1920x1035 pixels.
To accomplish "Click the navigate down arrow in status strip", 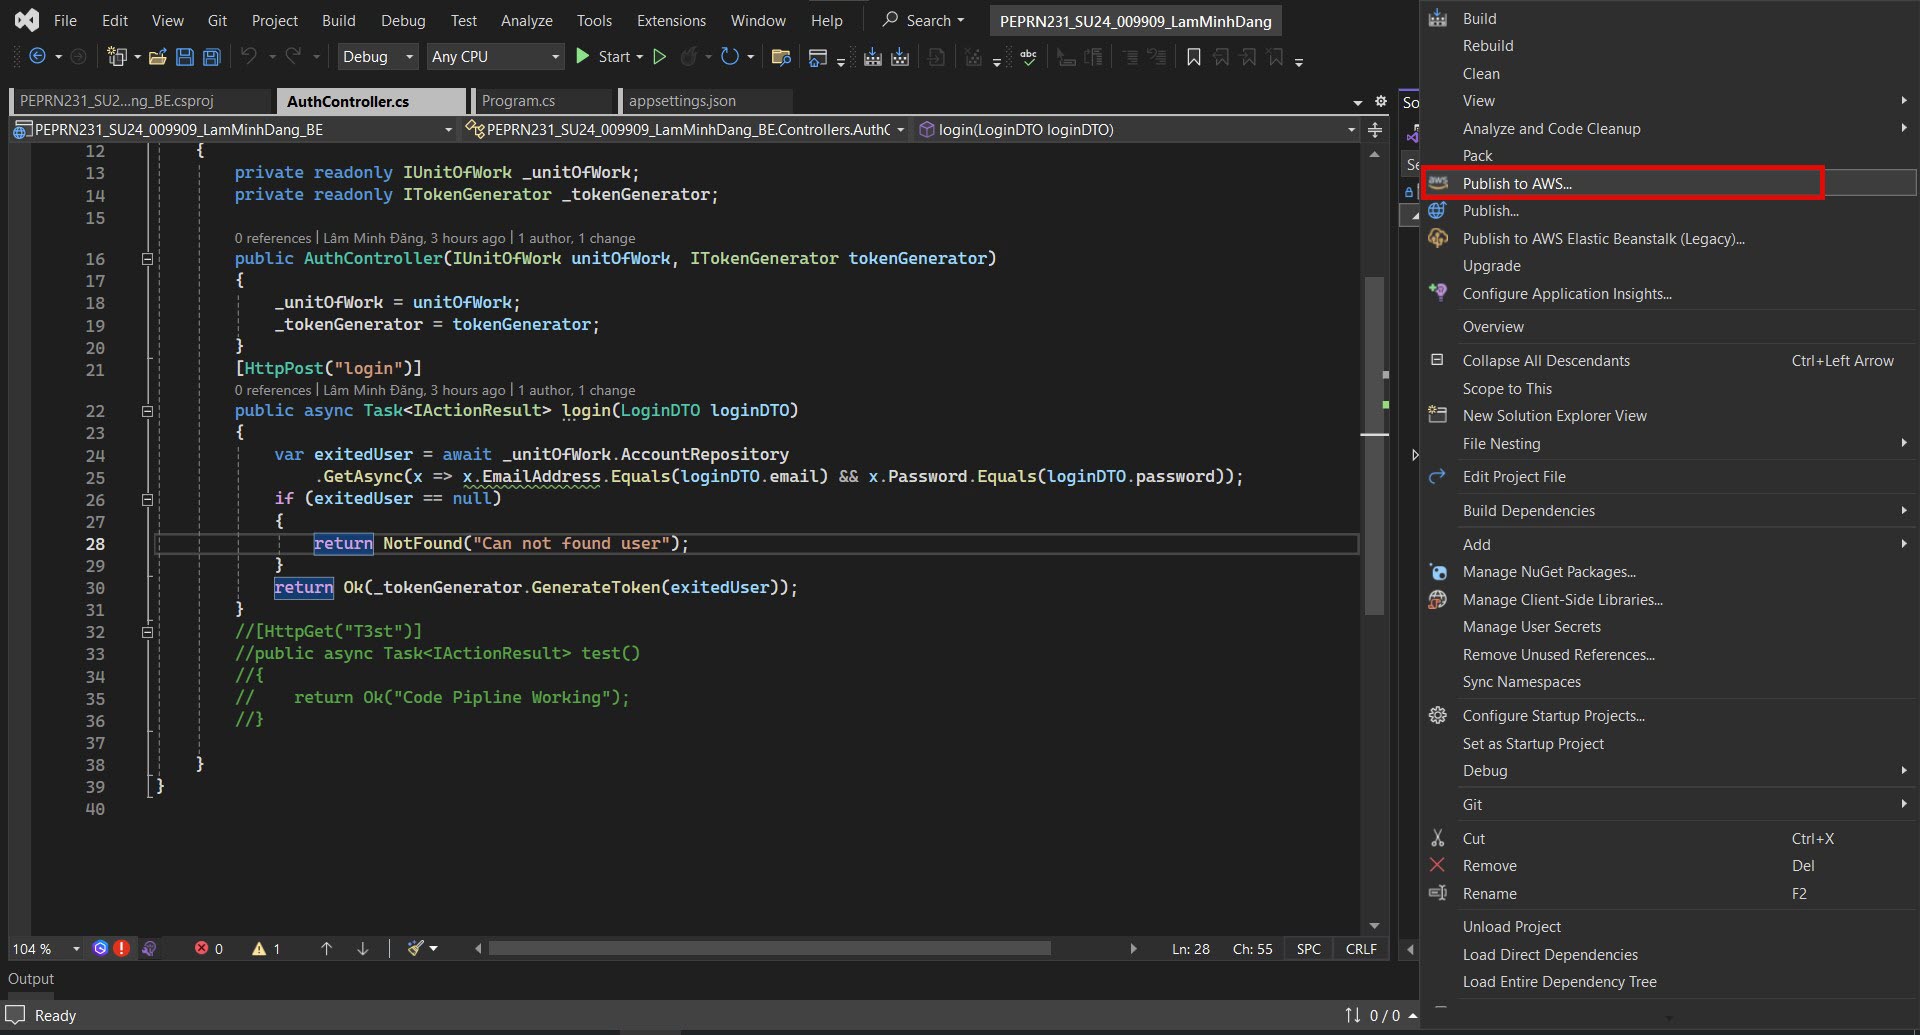I will 362,949.
